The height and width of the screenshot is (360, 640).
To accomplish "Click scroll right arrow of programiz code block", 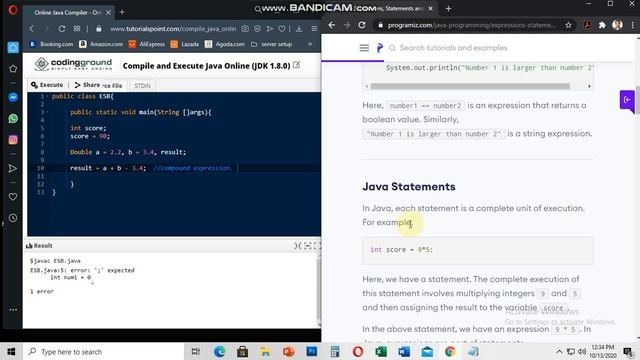I will tap(589, 86).
